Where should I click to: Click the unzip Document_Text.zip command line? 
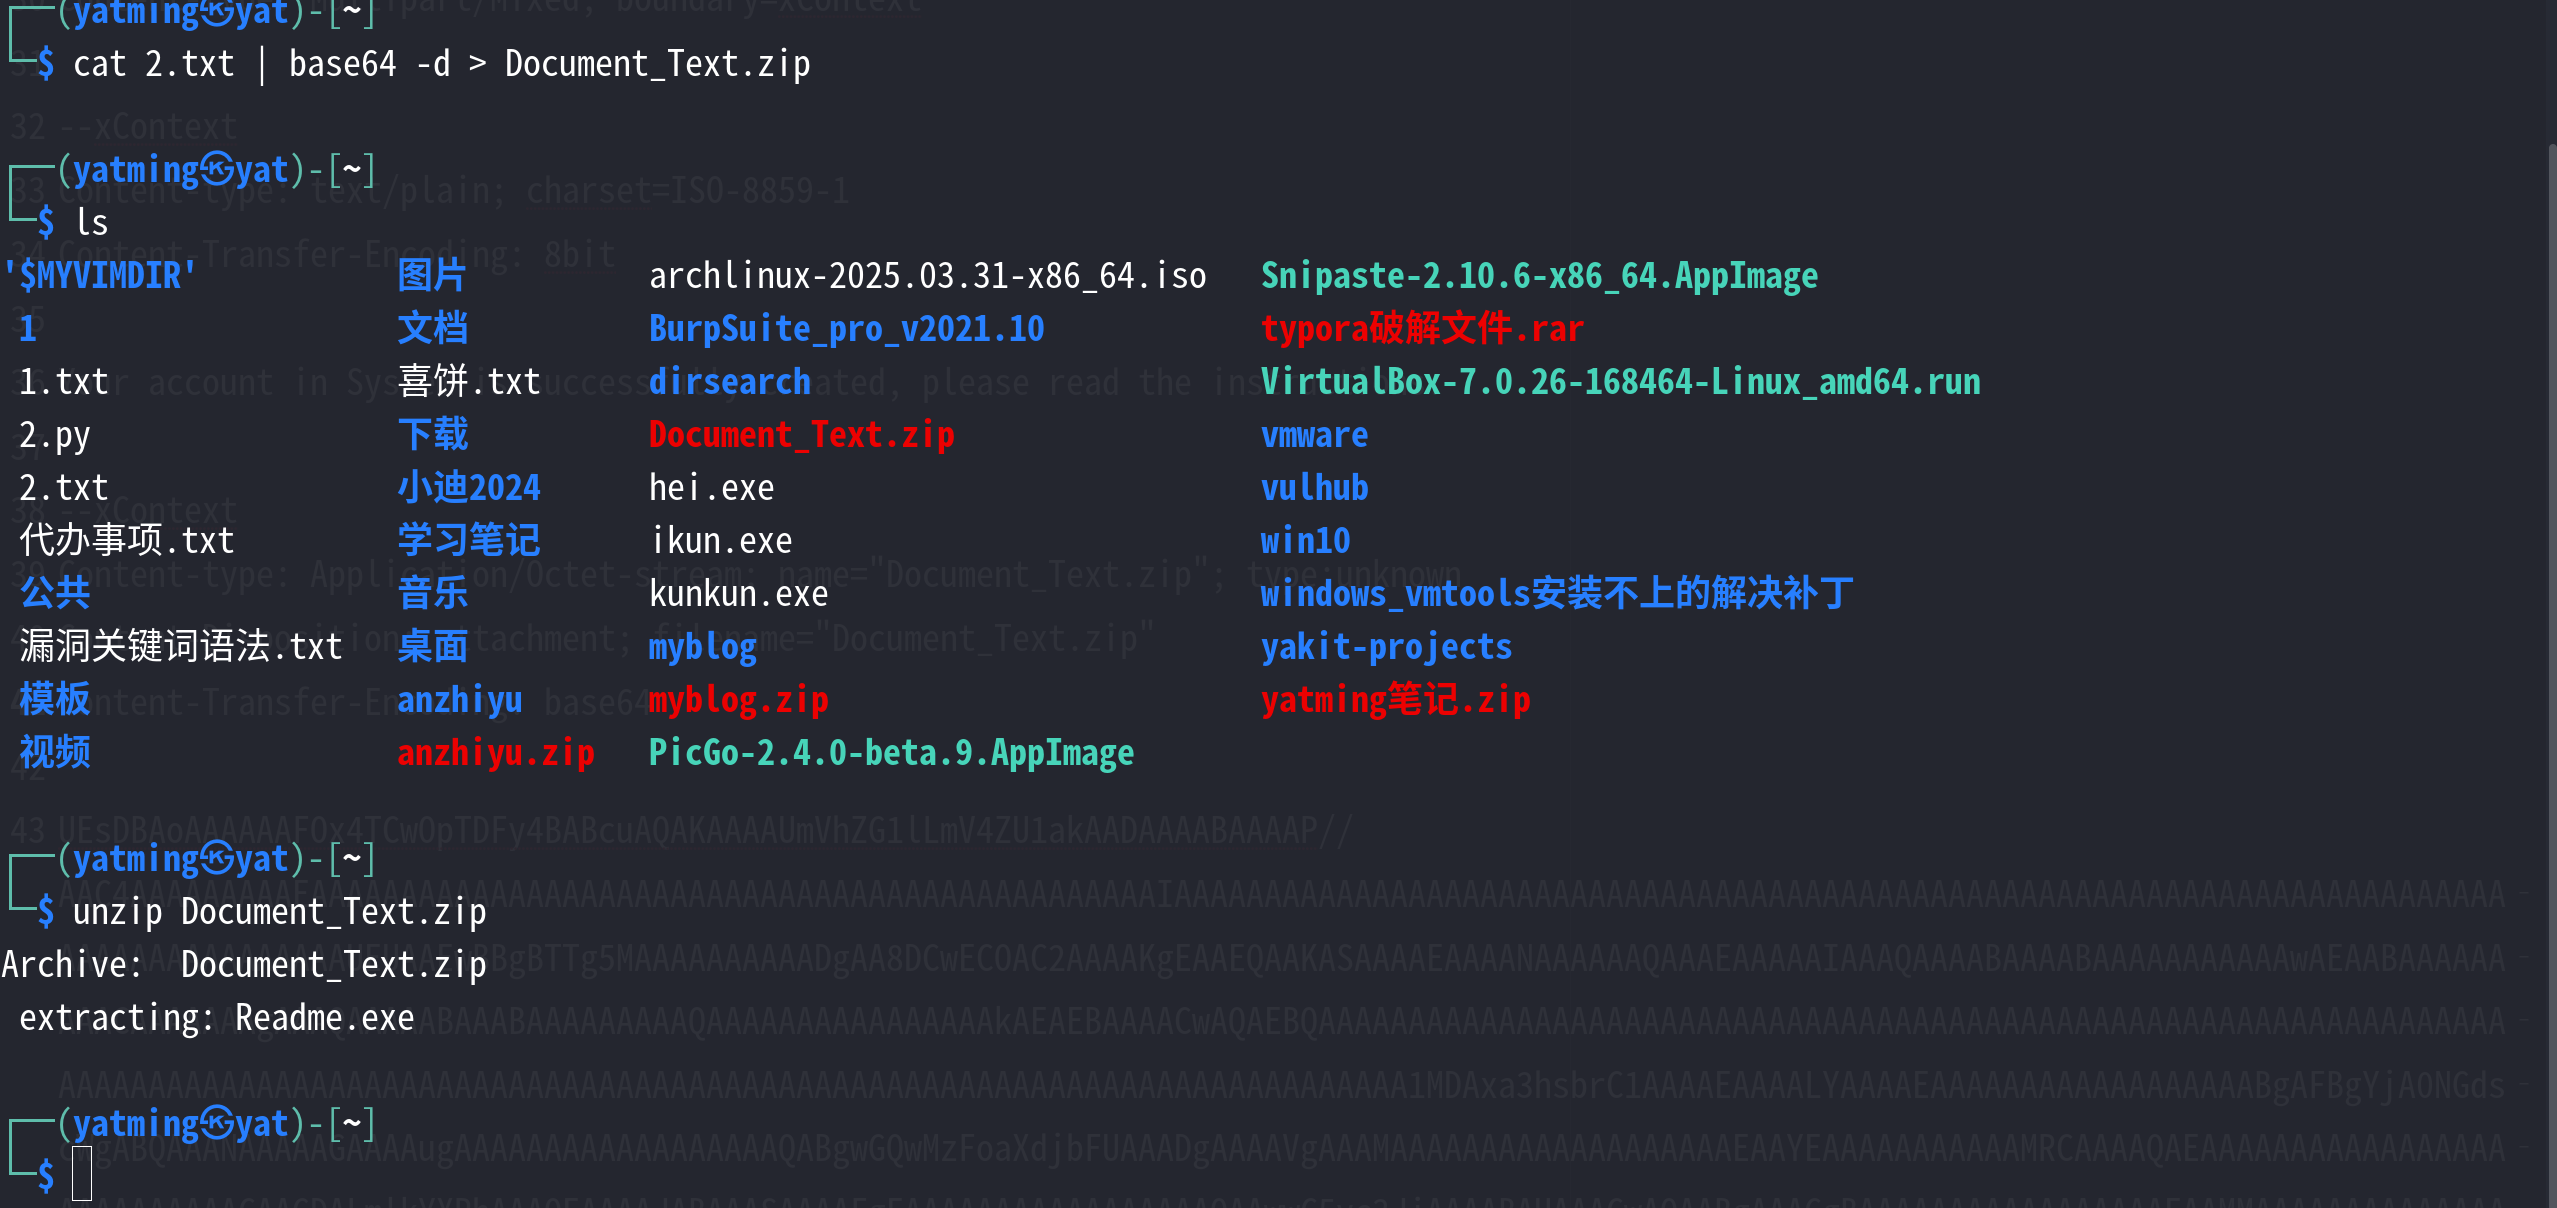pos(279,912)
